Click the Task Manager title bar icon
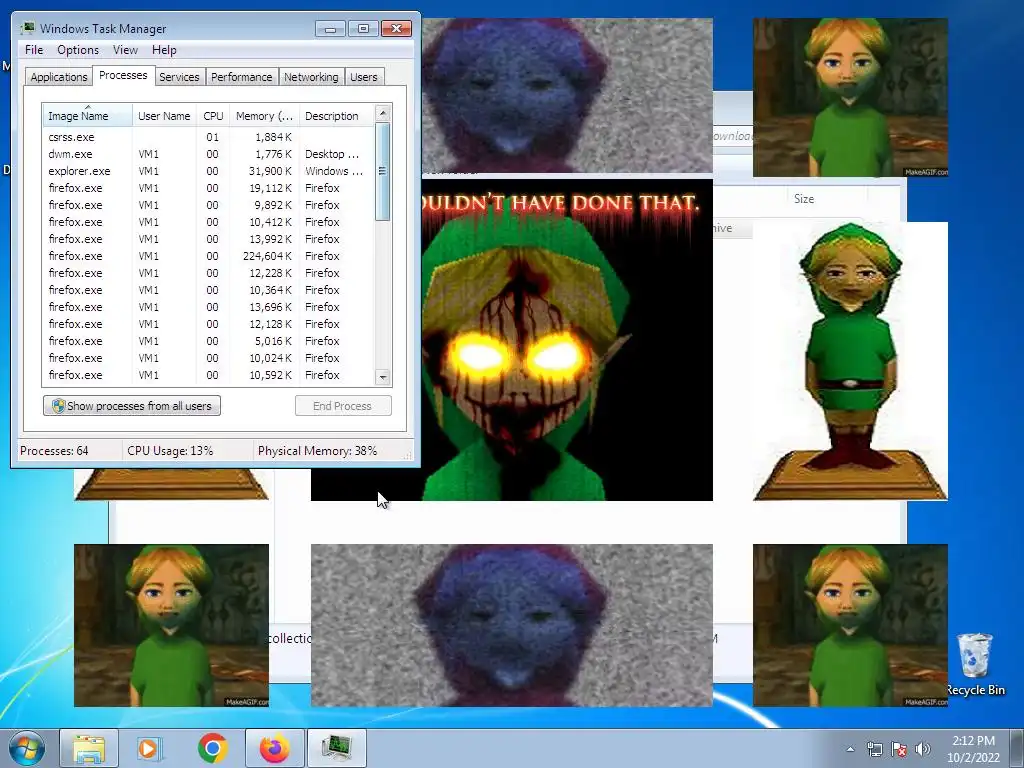The image size is (1024, 768). click(27, 29)
